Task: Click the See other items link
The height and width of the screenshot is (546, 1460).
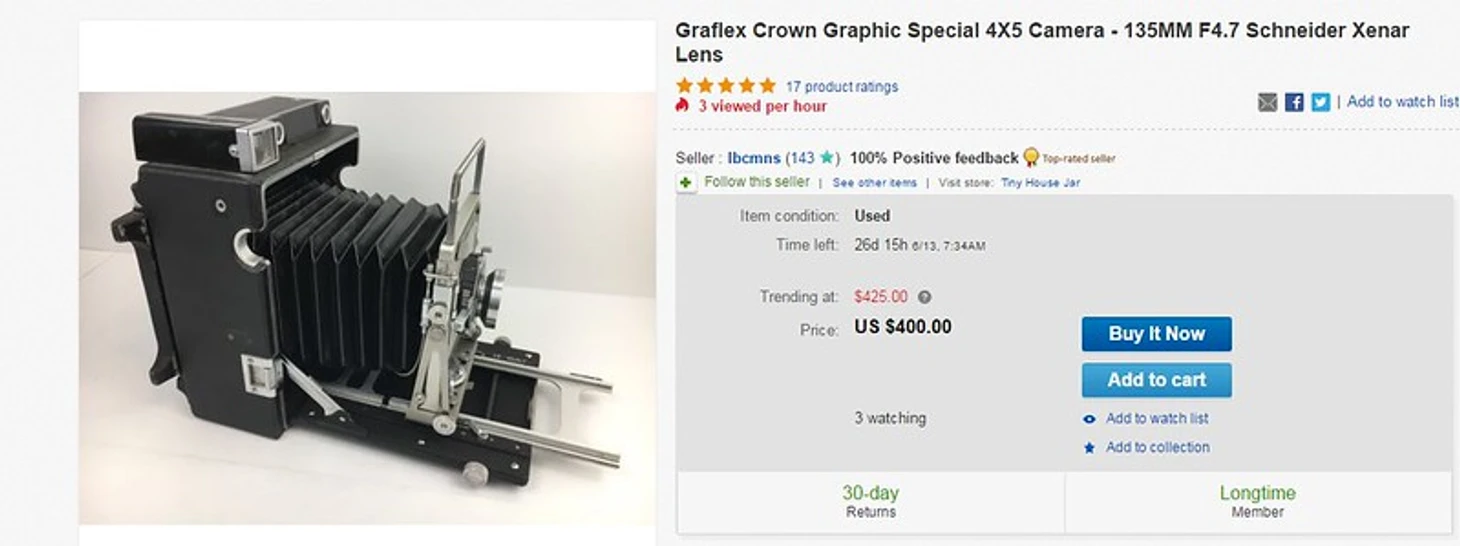Action: click(874, 183)
